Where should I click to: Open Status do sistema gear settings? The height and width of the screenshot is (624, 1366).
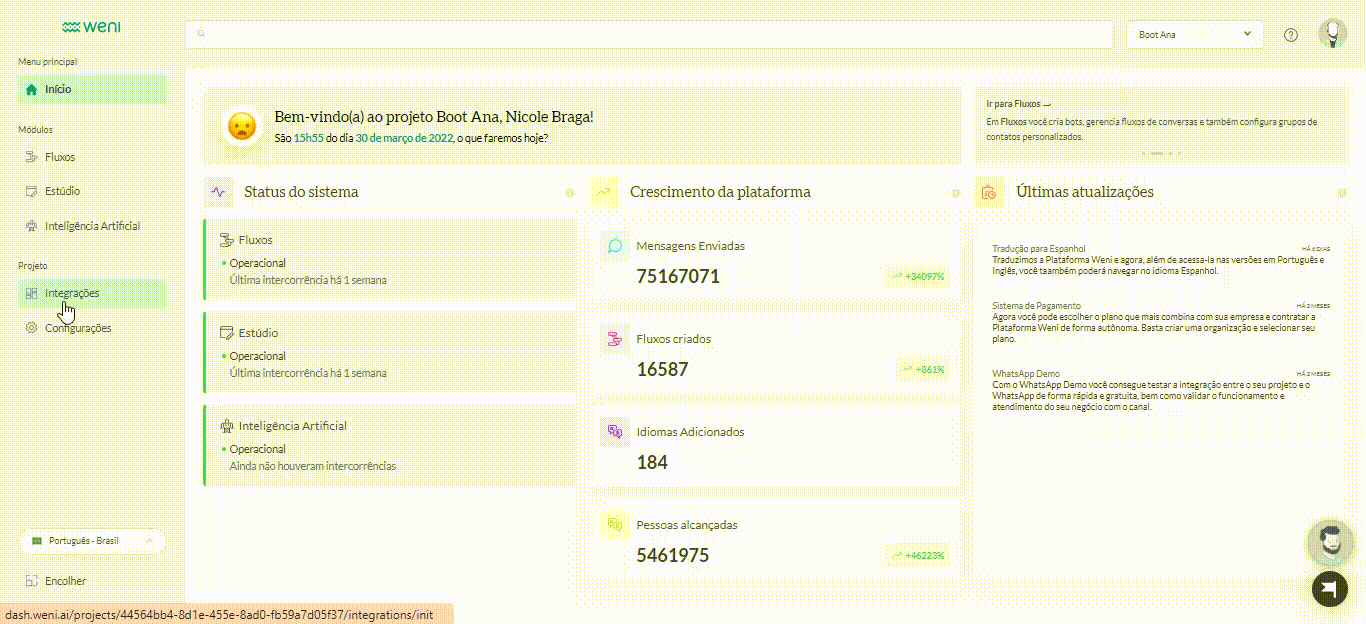pos(569,193)
